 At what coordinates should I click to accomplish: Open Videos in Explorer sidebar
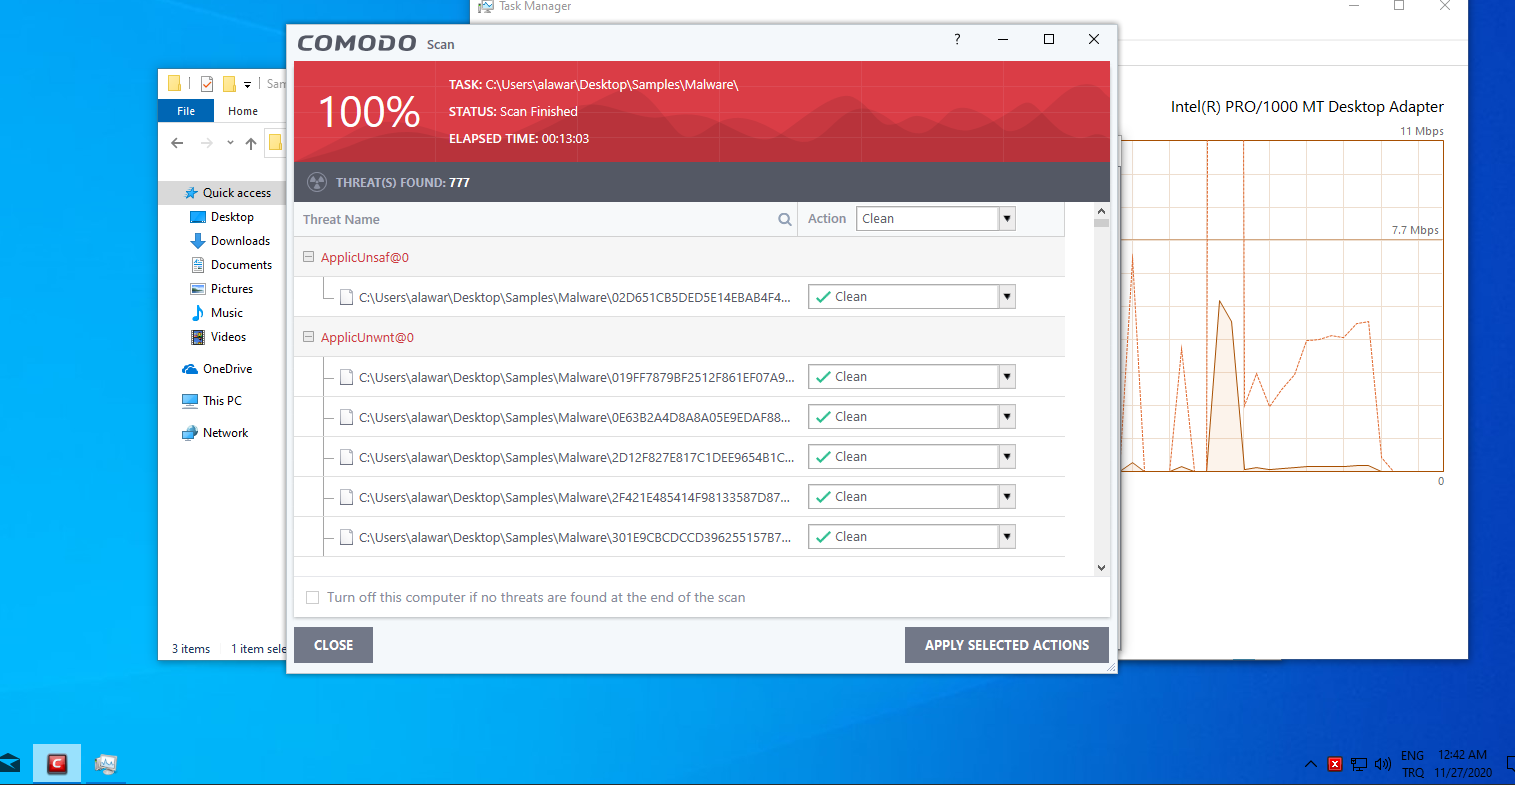(x=228, y=337)
